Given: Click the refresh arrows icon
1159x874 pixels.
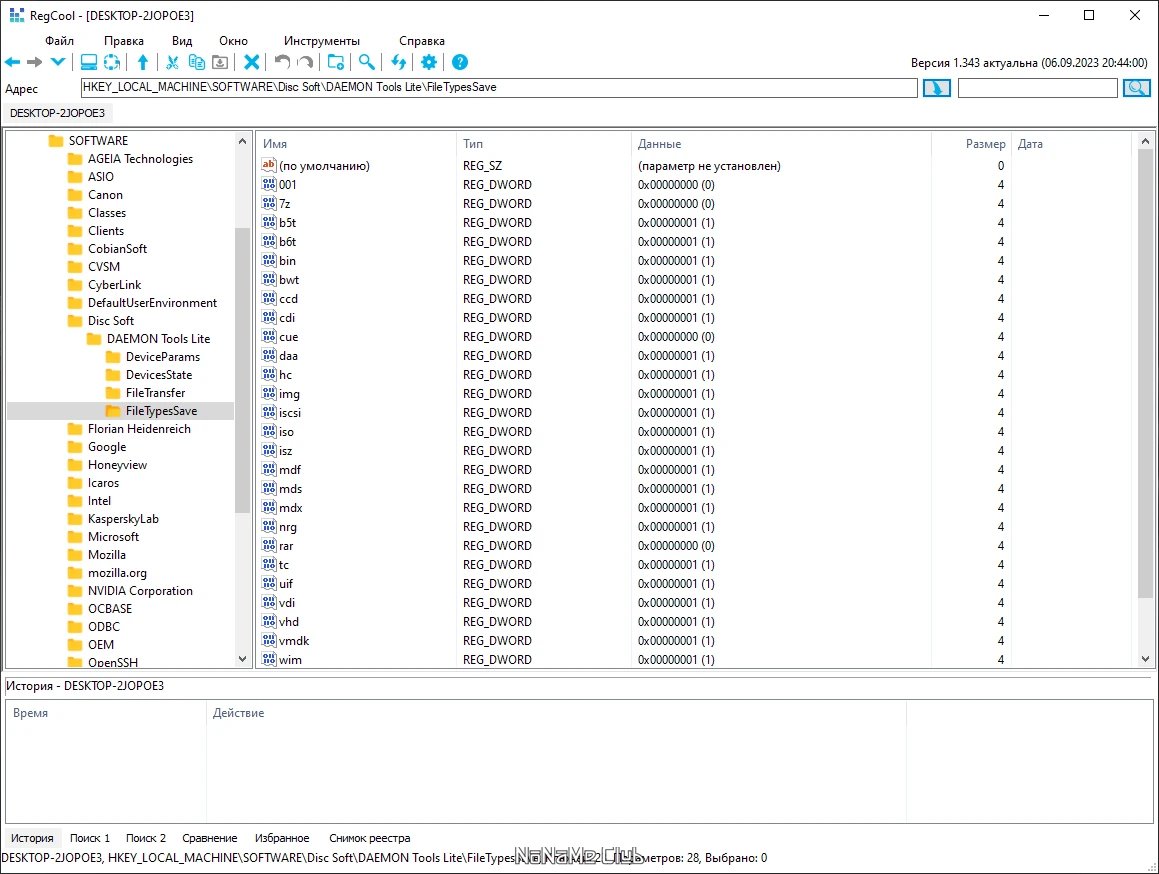Looking at the screenshot, I should pos(398,62).
